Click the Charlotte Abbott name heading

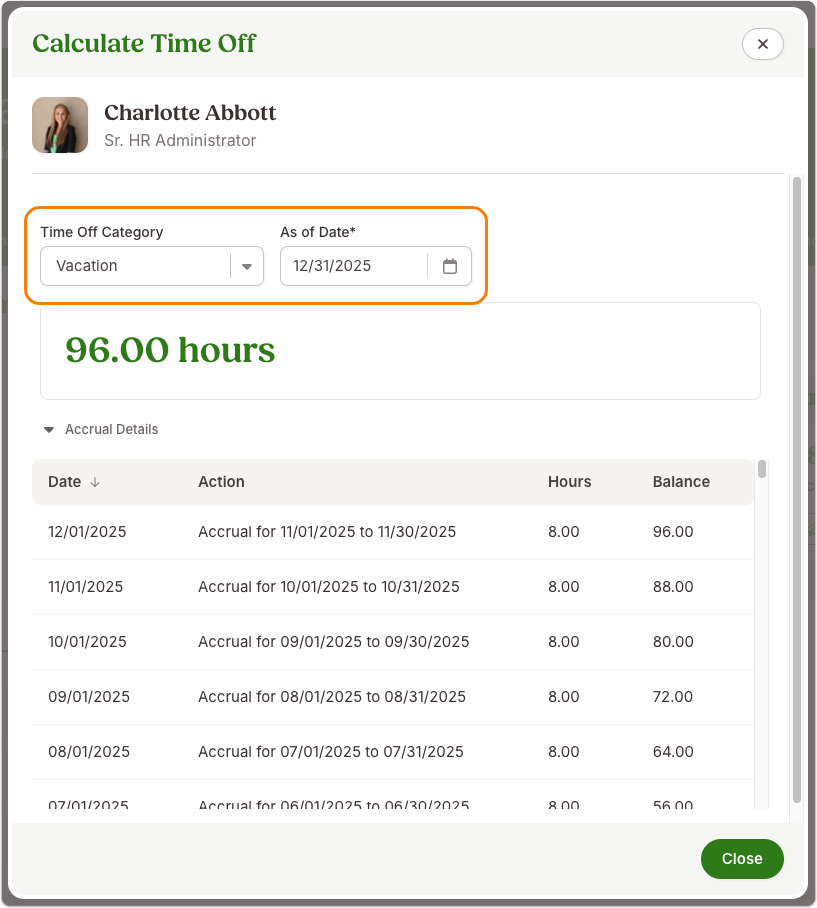click(190, 113)
